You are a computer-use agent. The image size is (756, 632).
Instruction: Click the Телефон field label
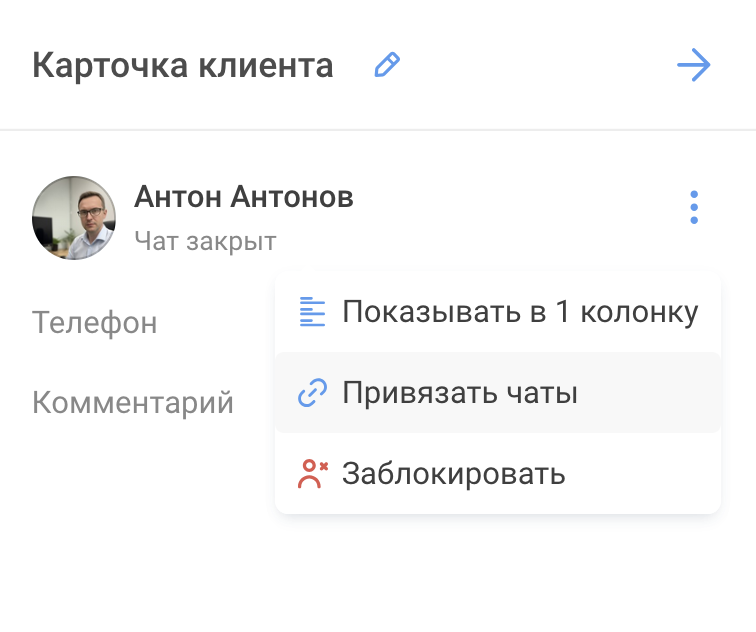click(94, 323)
